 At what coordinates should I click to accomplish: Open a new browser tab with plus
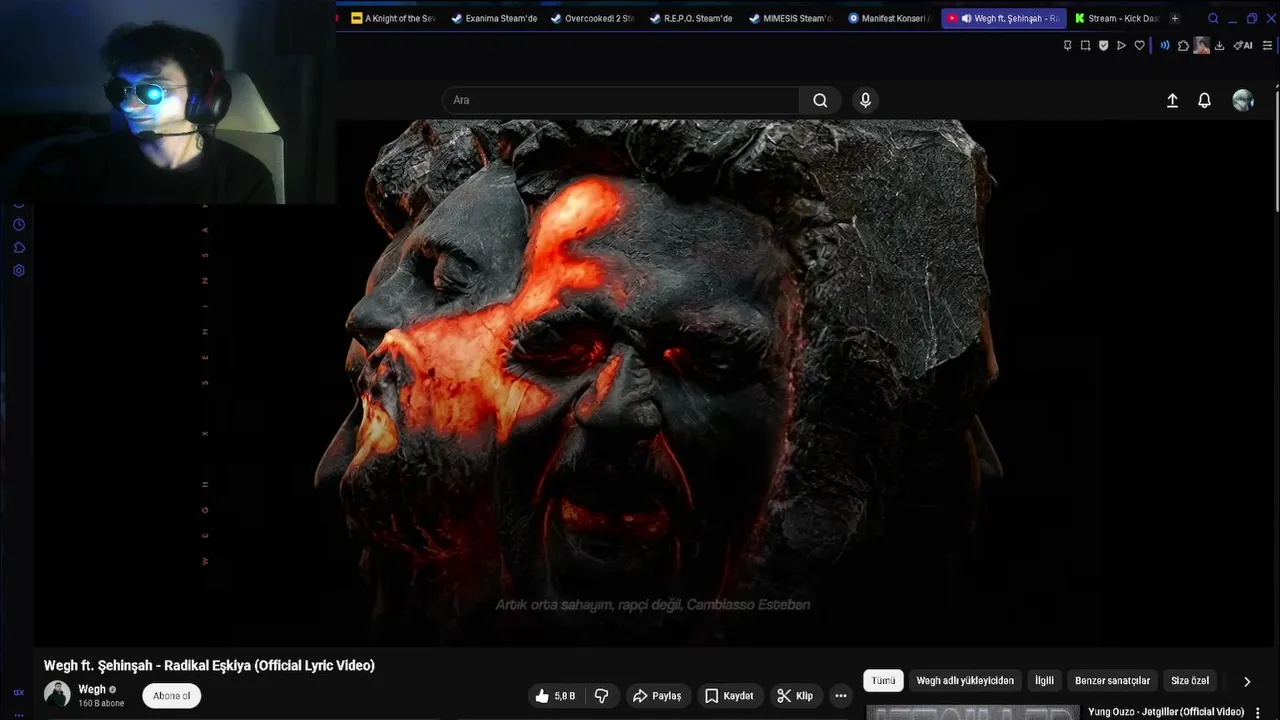coord(1175,18)
